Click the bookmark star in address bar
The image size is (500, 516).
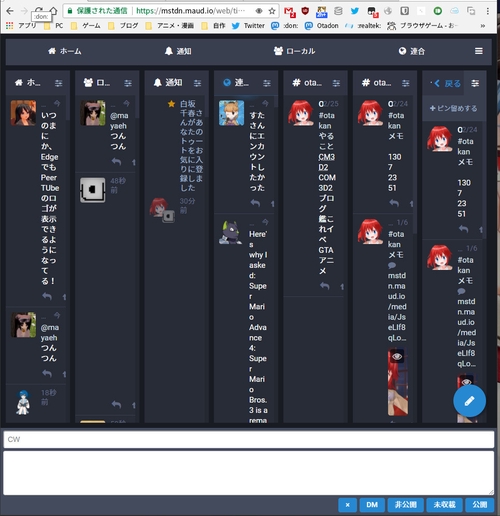272,11
